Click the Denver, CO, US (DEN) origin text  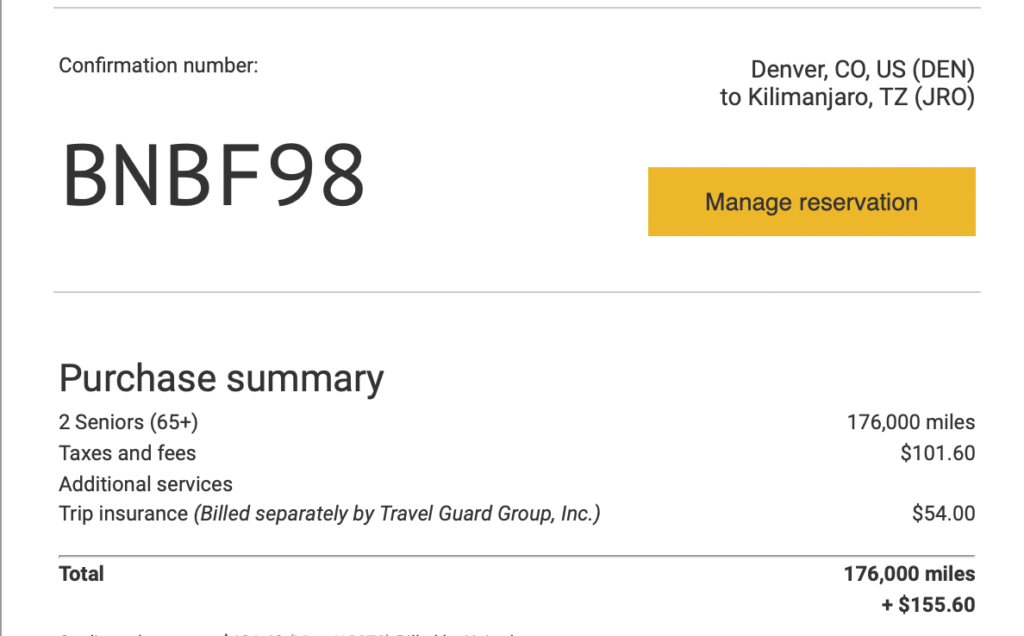(x=862, y=70)
